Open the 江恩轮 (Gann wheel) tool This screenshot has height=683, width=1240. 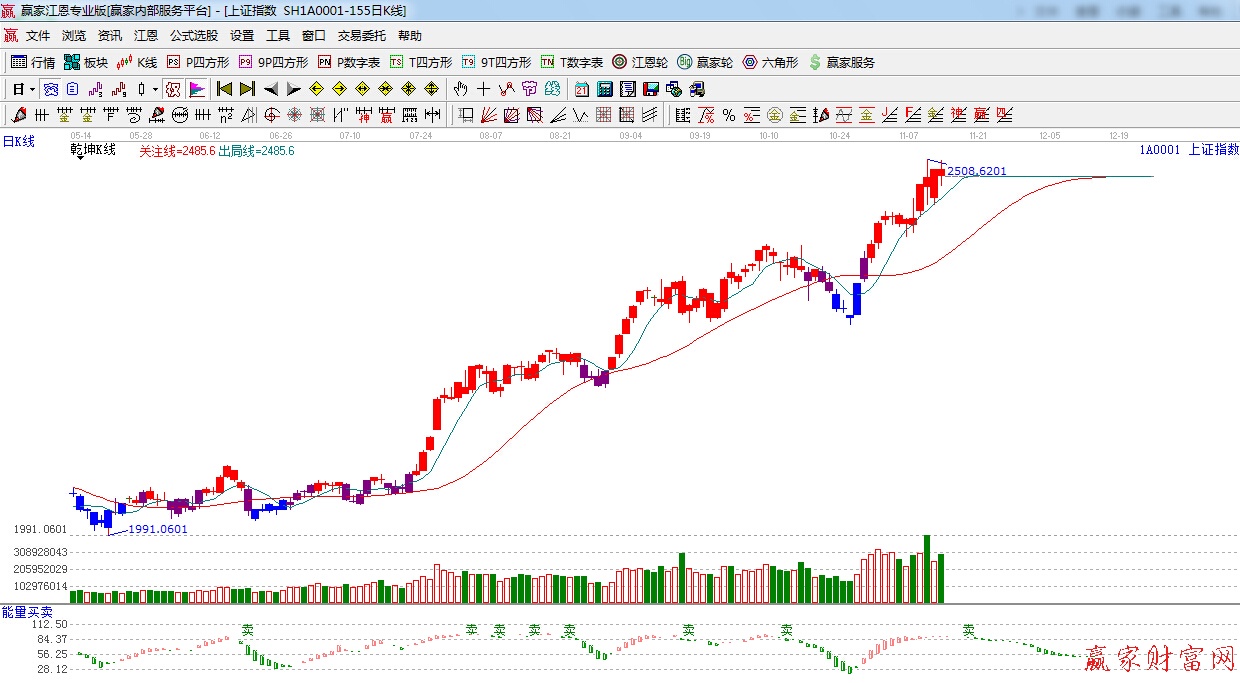pyautogui.click(x=640, y=62)
